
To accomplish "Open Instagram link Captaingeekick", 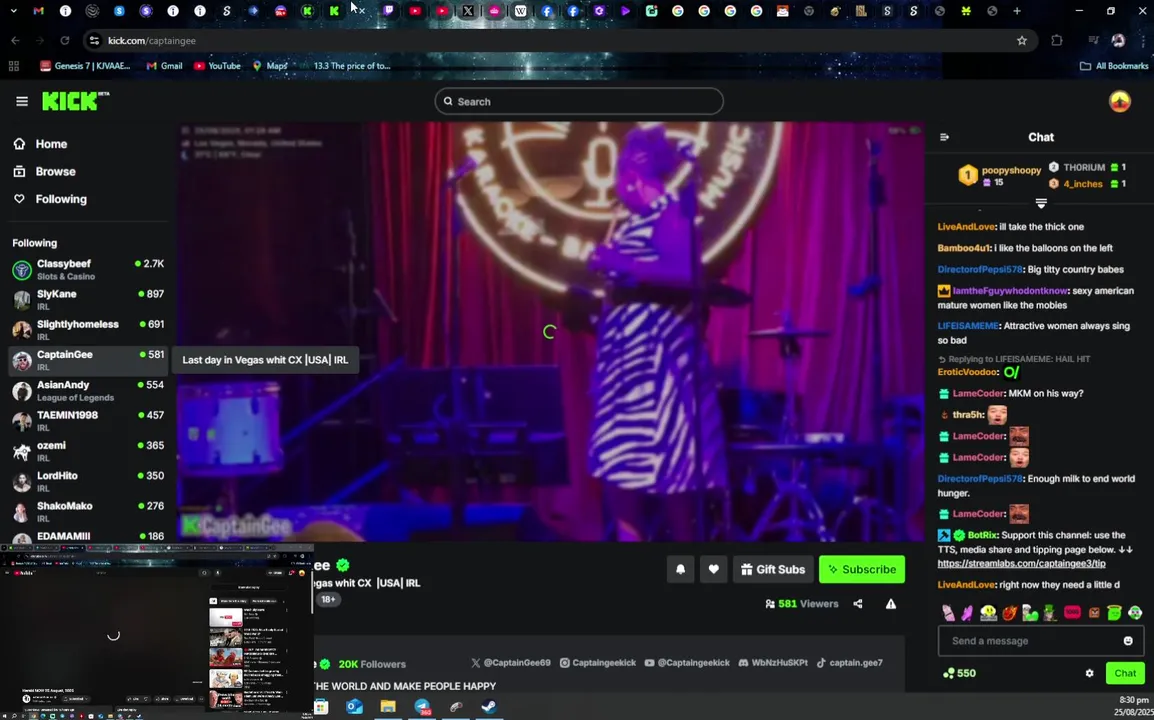I will click(598, 663).
